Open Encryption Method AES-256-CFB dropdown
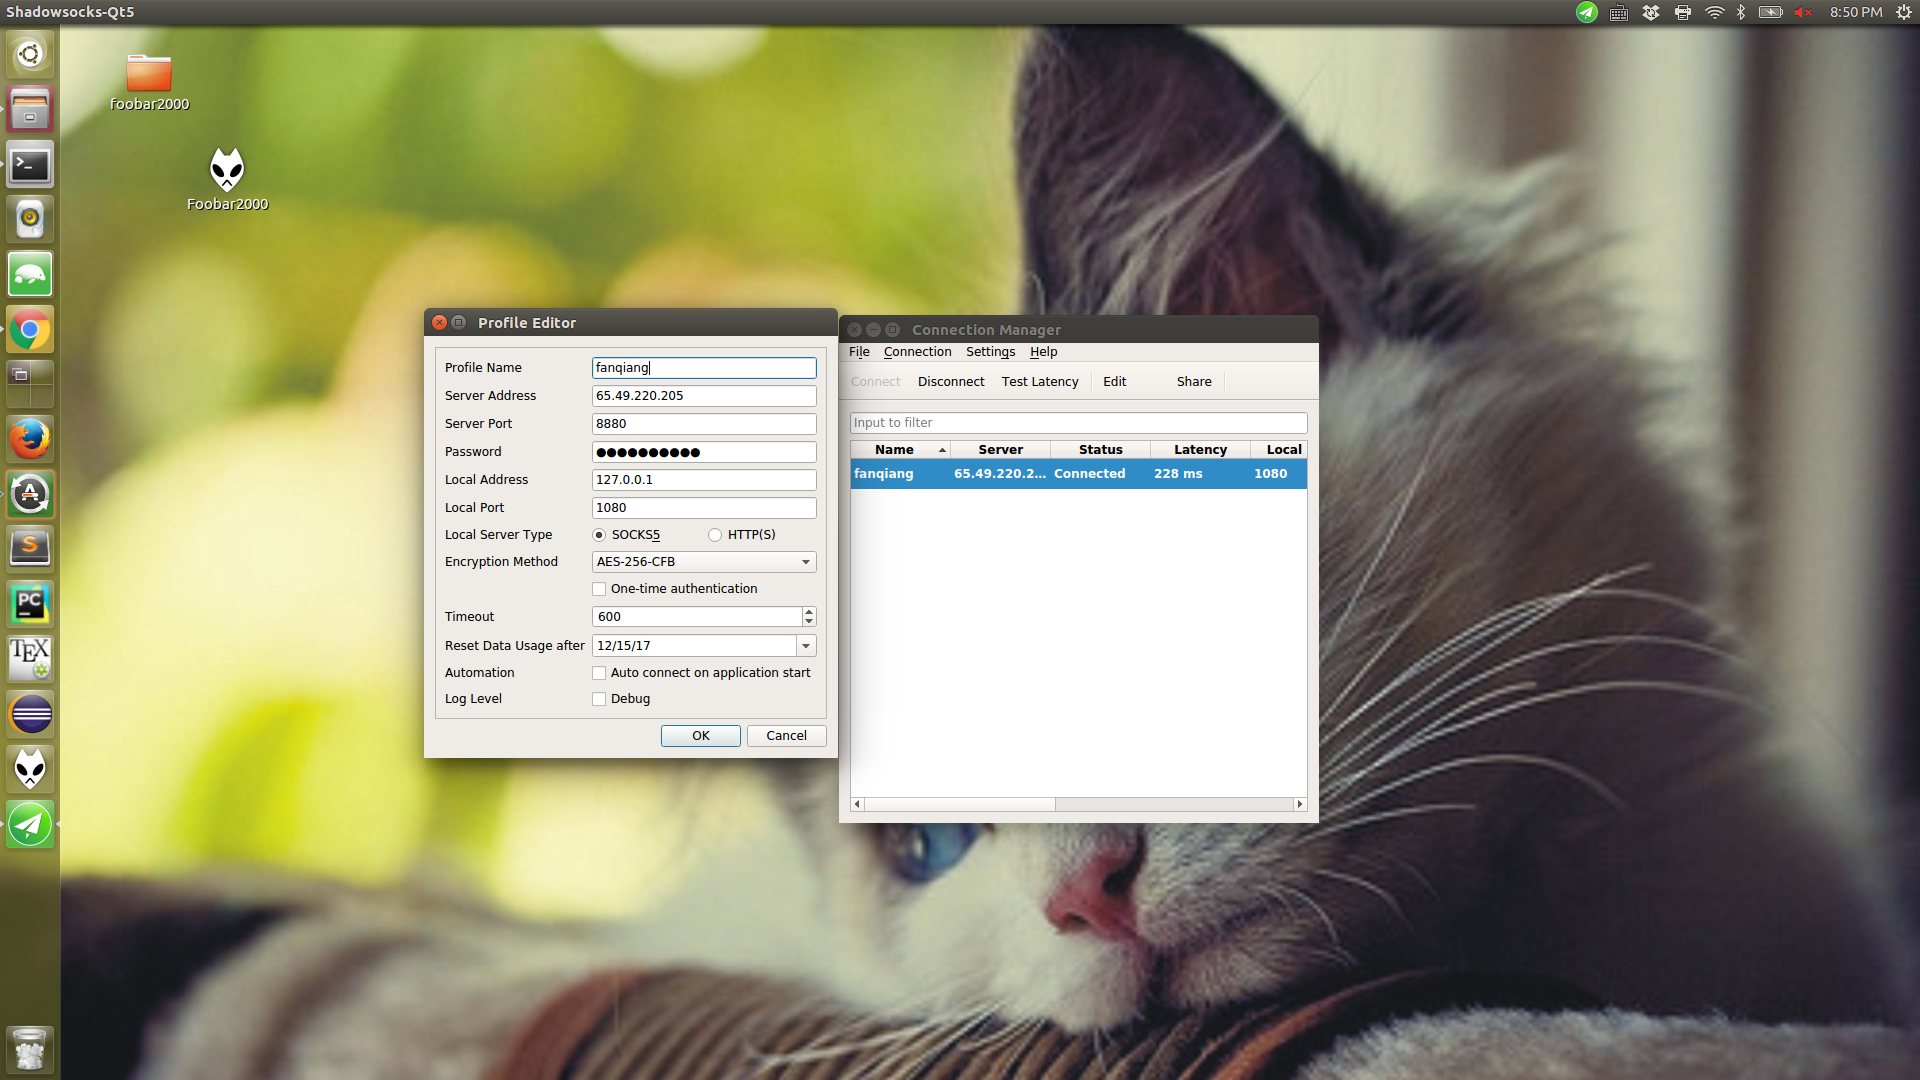Screen dimensions: 1920x1080 (704, 562)
